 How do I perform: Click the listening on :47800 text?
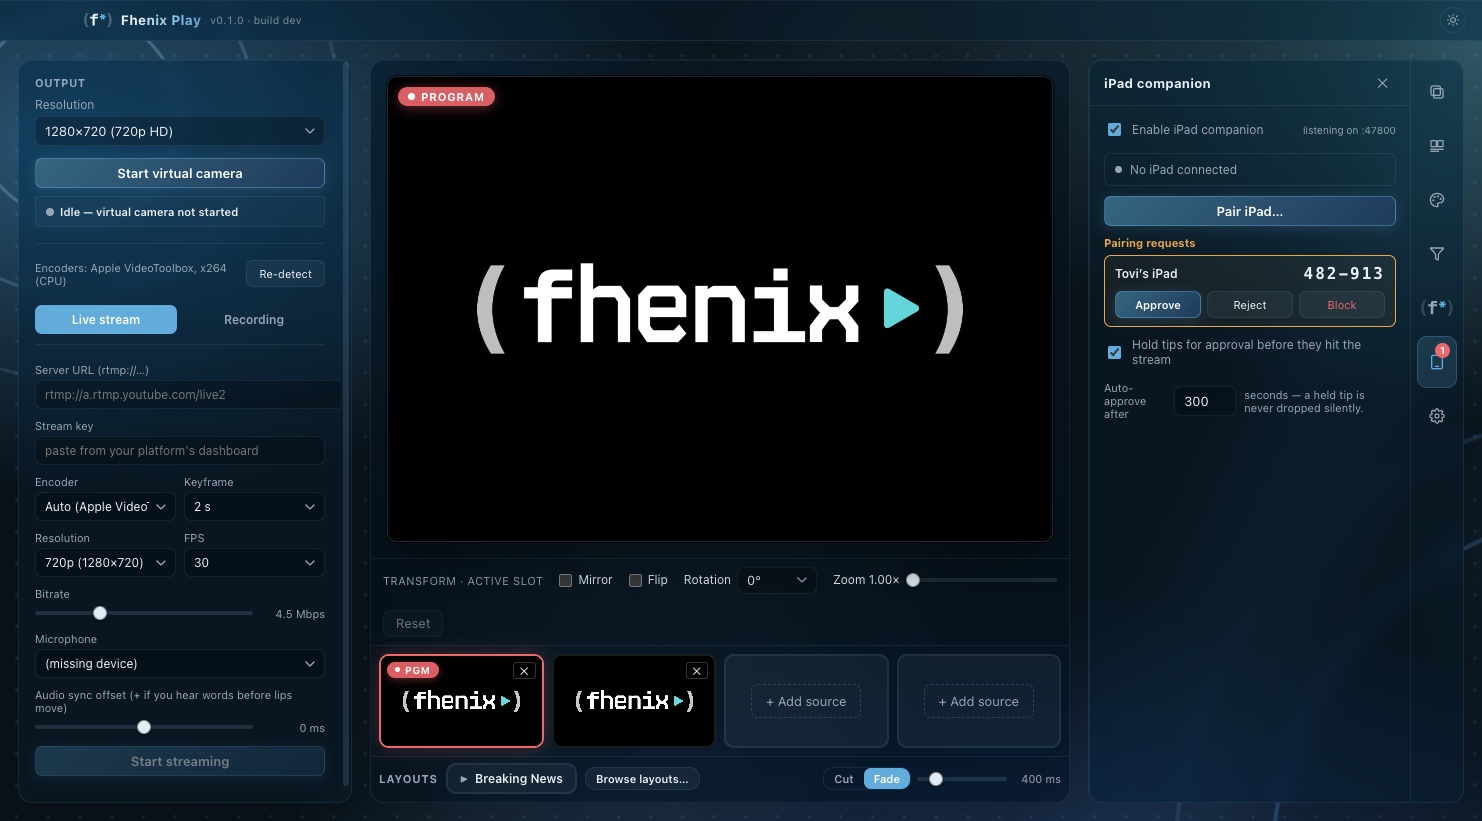point(1349,130)
